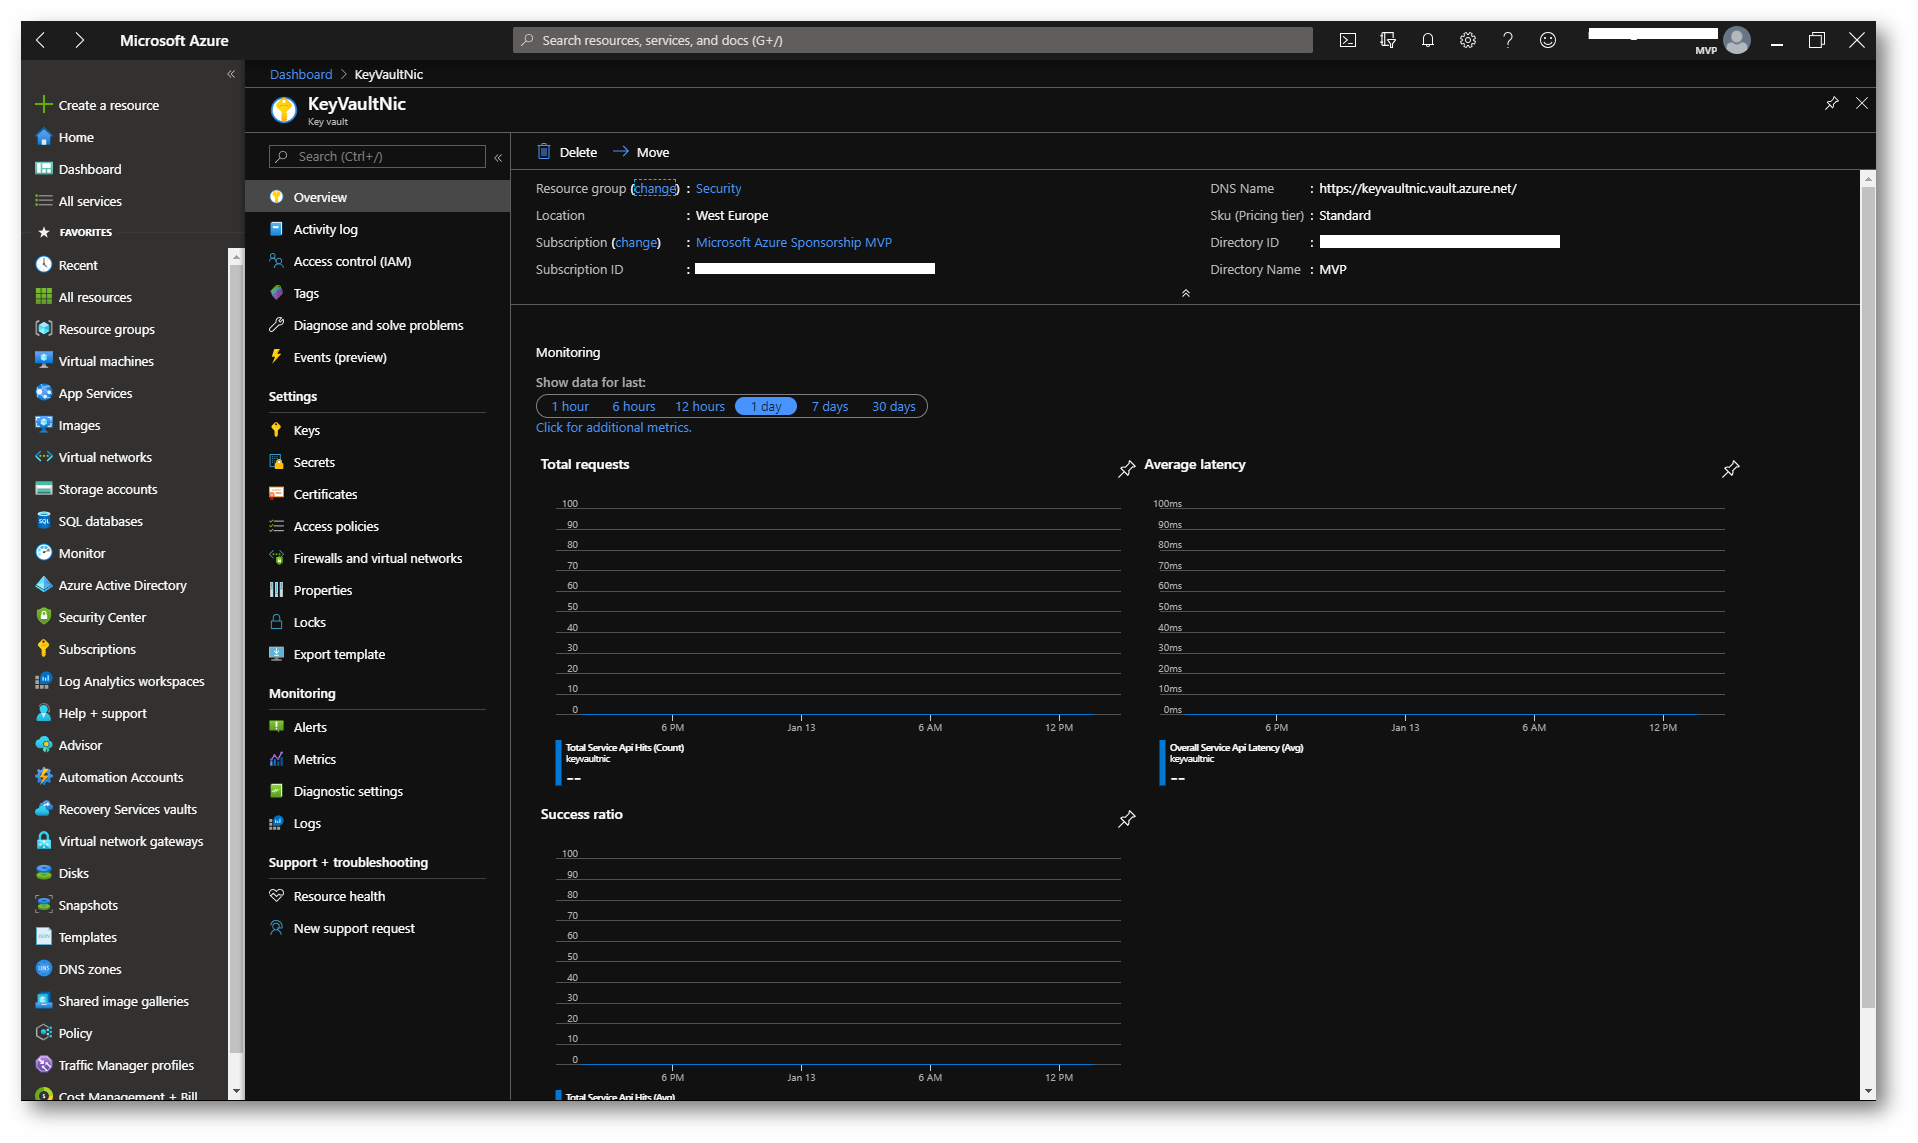Select the 30 days time range
The image size is (1918, 1143).
point(894,406)
